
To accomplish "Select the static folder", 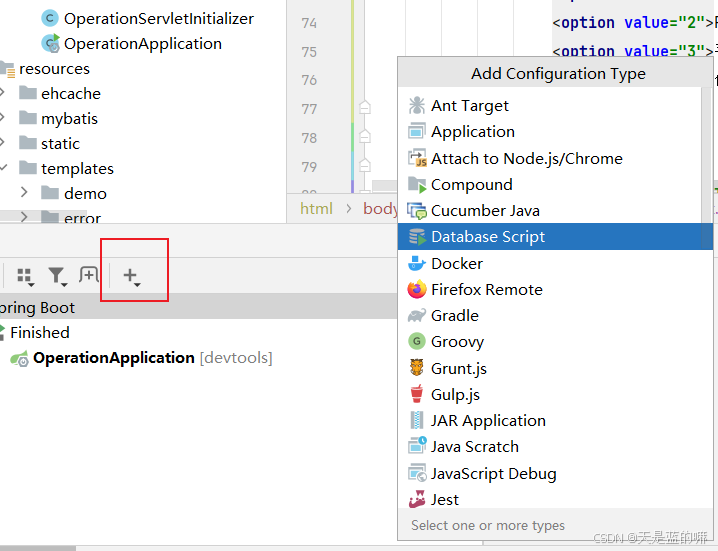I will [60, 144].
